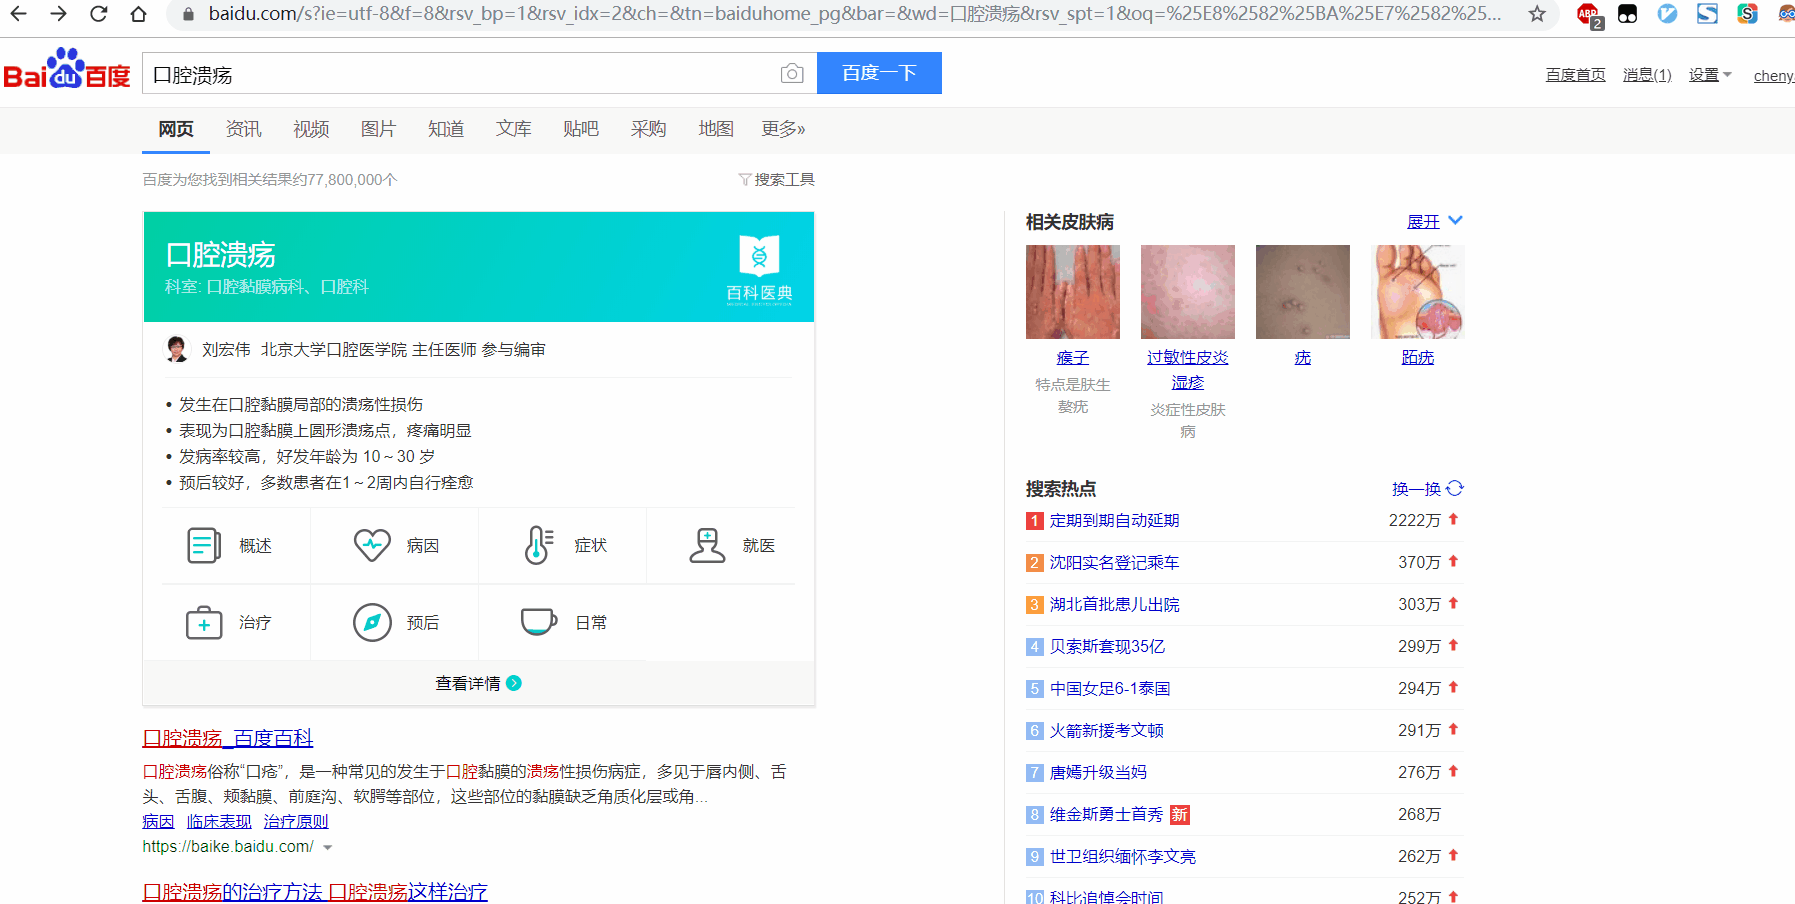This screenshot has width=1795, height=904.
Task: Switch to the 文库 tab
Action: click(513, 129)
